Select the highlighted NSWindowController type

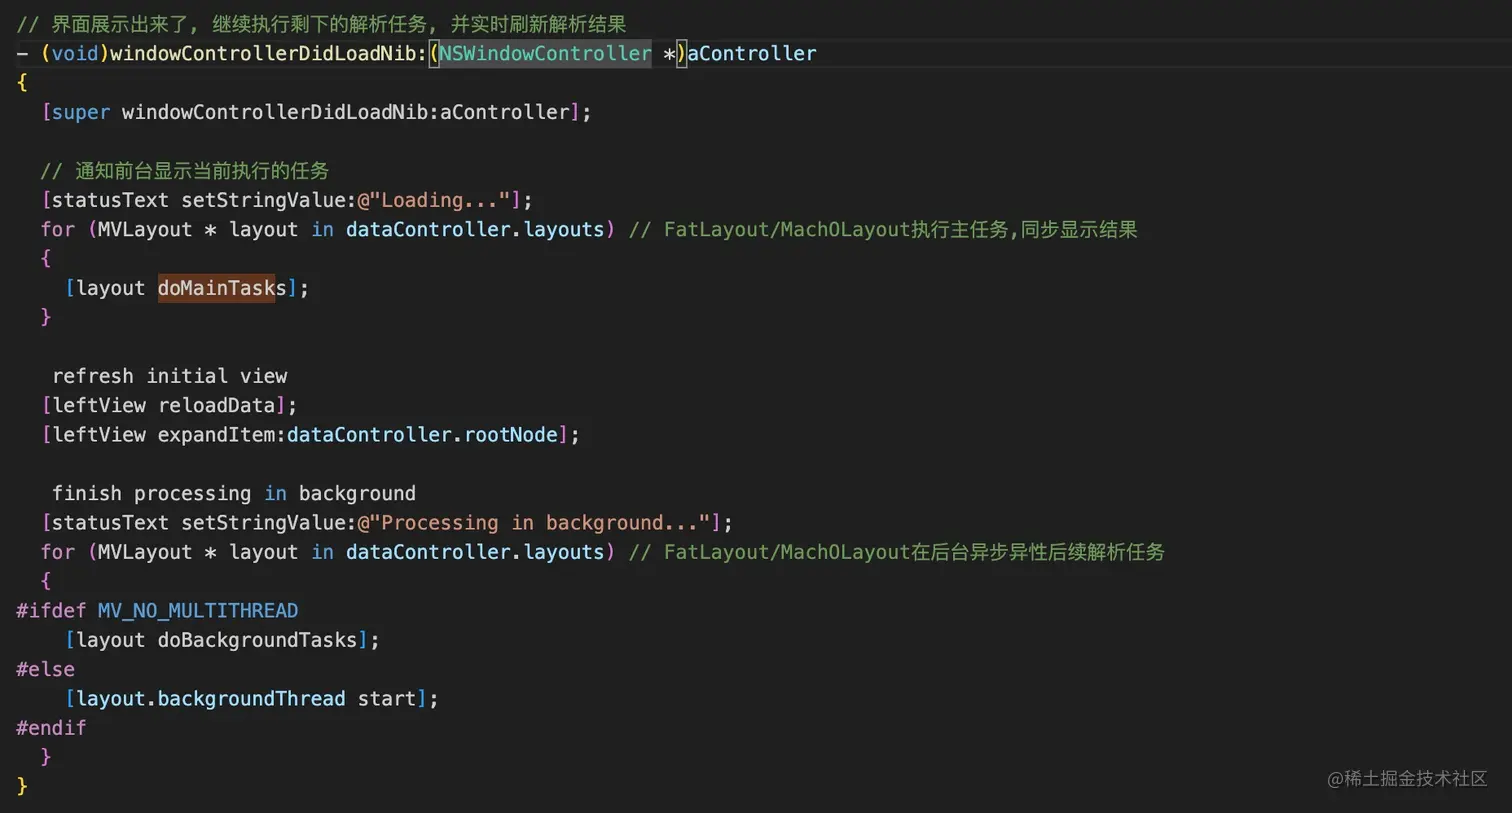(x=545, y=53)
